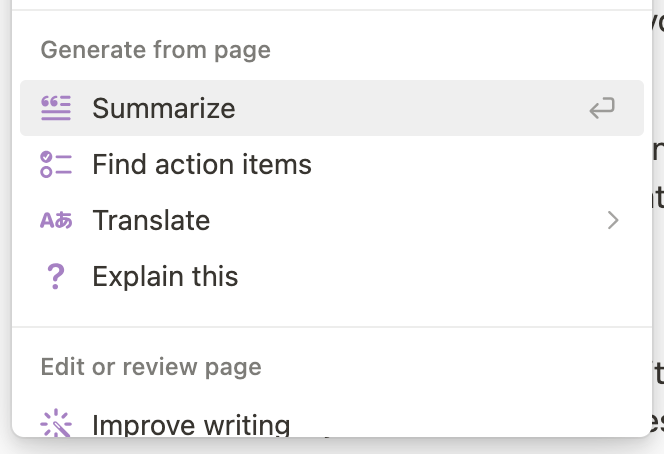This screenshot has width=664, height=454.
Task: Click the word 'this' in Explain this
Action: tap(215, 276)
